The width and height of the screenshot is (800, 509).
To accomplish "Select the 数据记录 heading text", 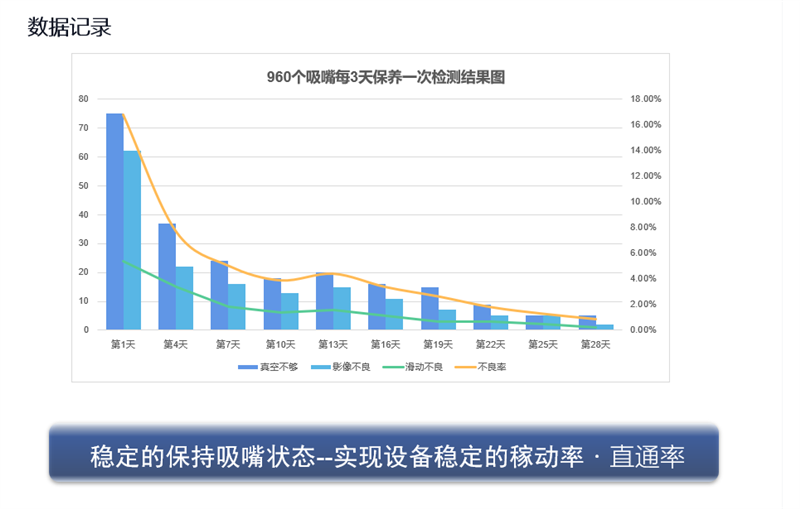I will point(69,27).
